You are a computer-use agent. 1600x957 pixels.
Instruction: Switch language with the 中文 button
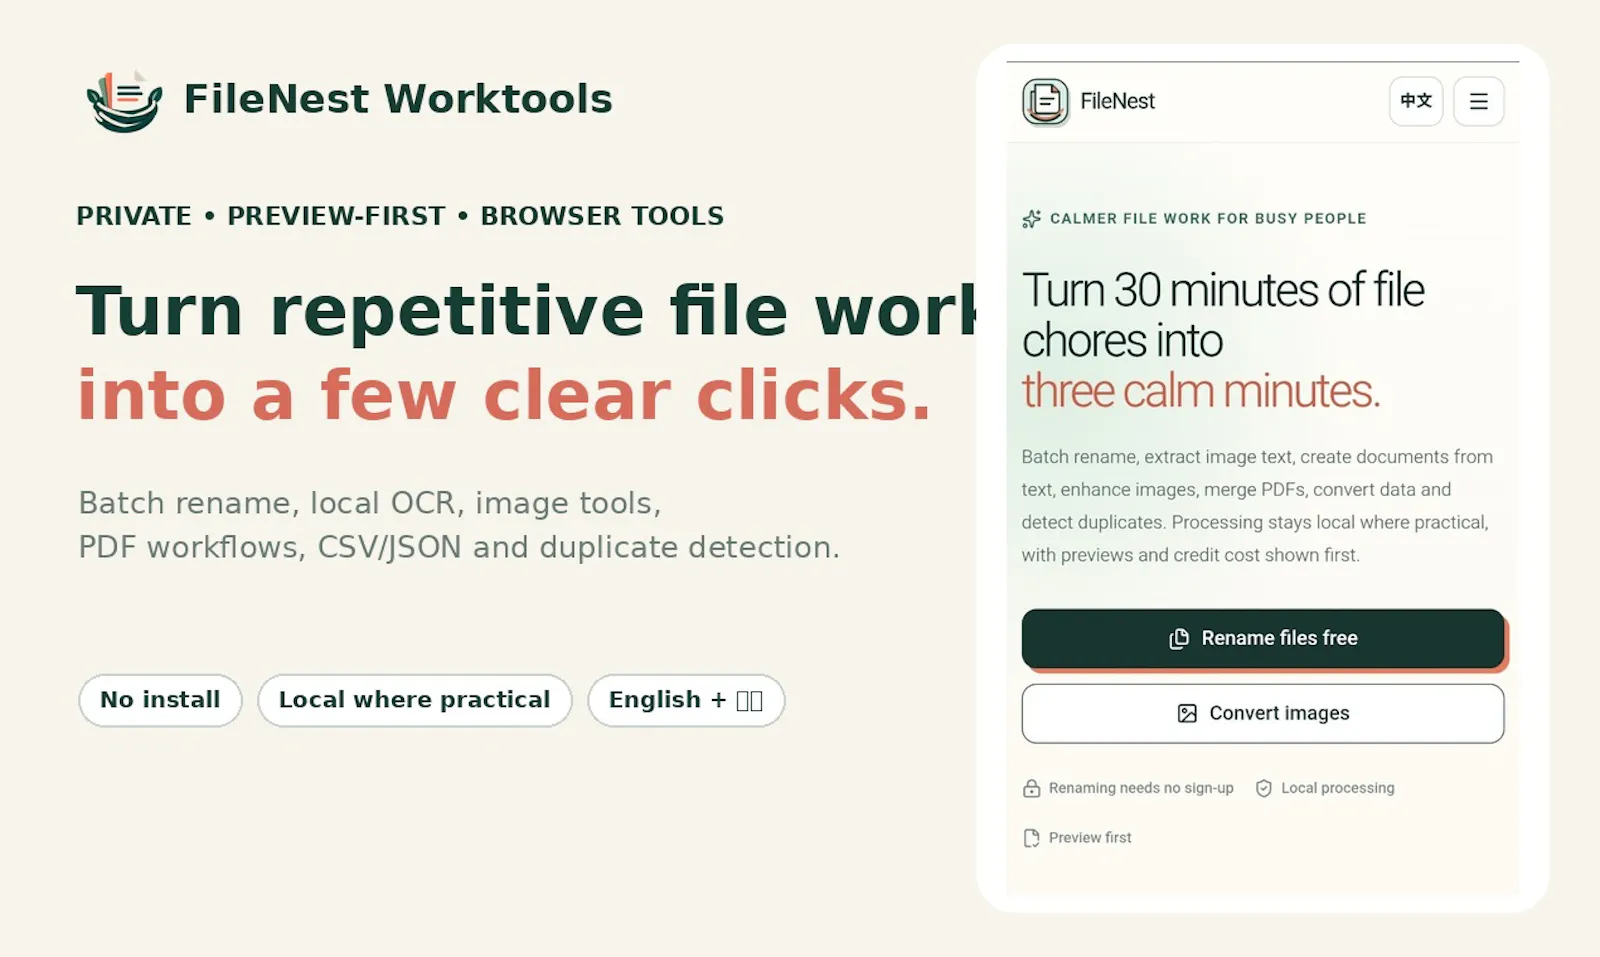(1416, 101)
